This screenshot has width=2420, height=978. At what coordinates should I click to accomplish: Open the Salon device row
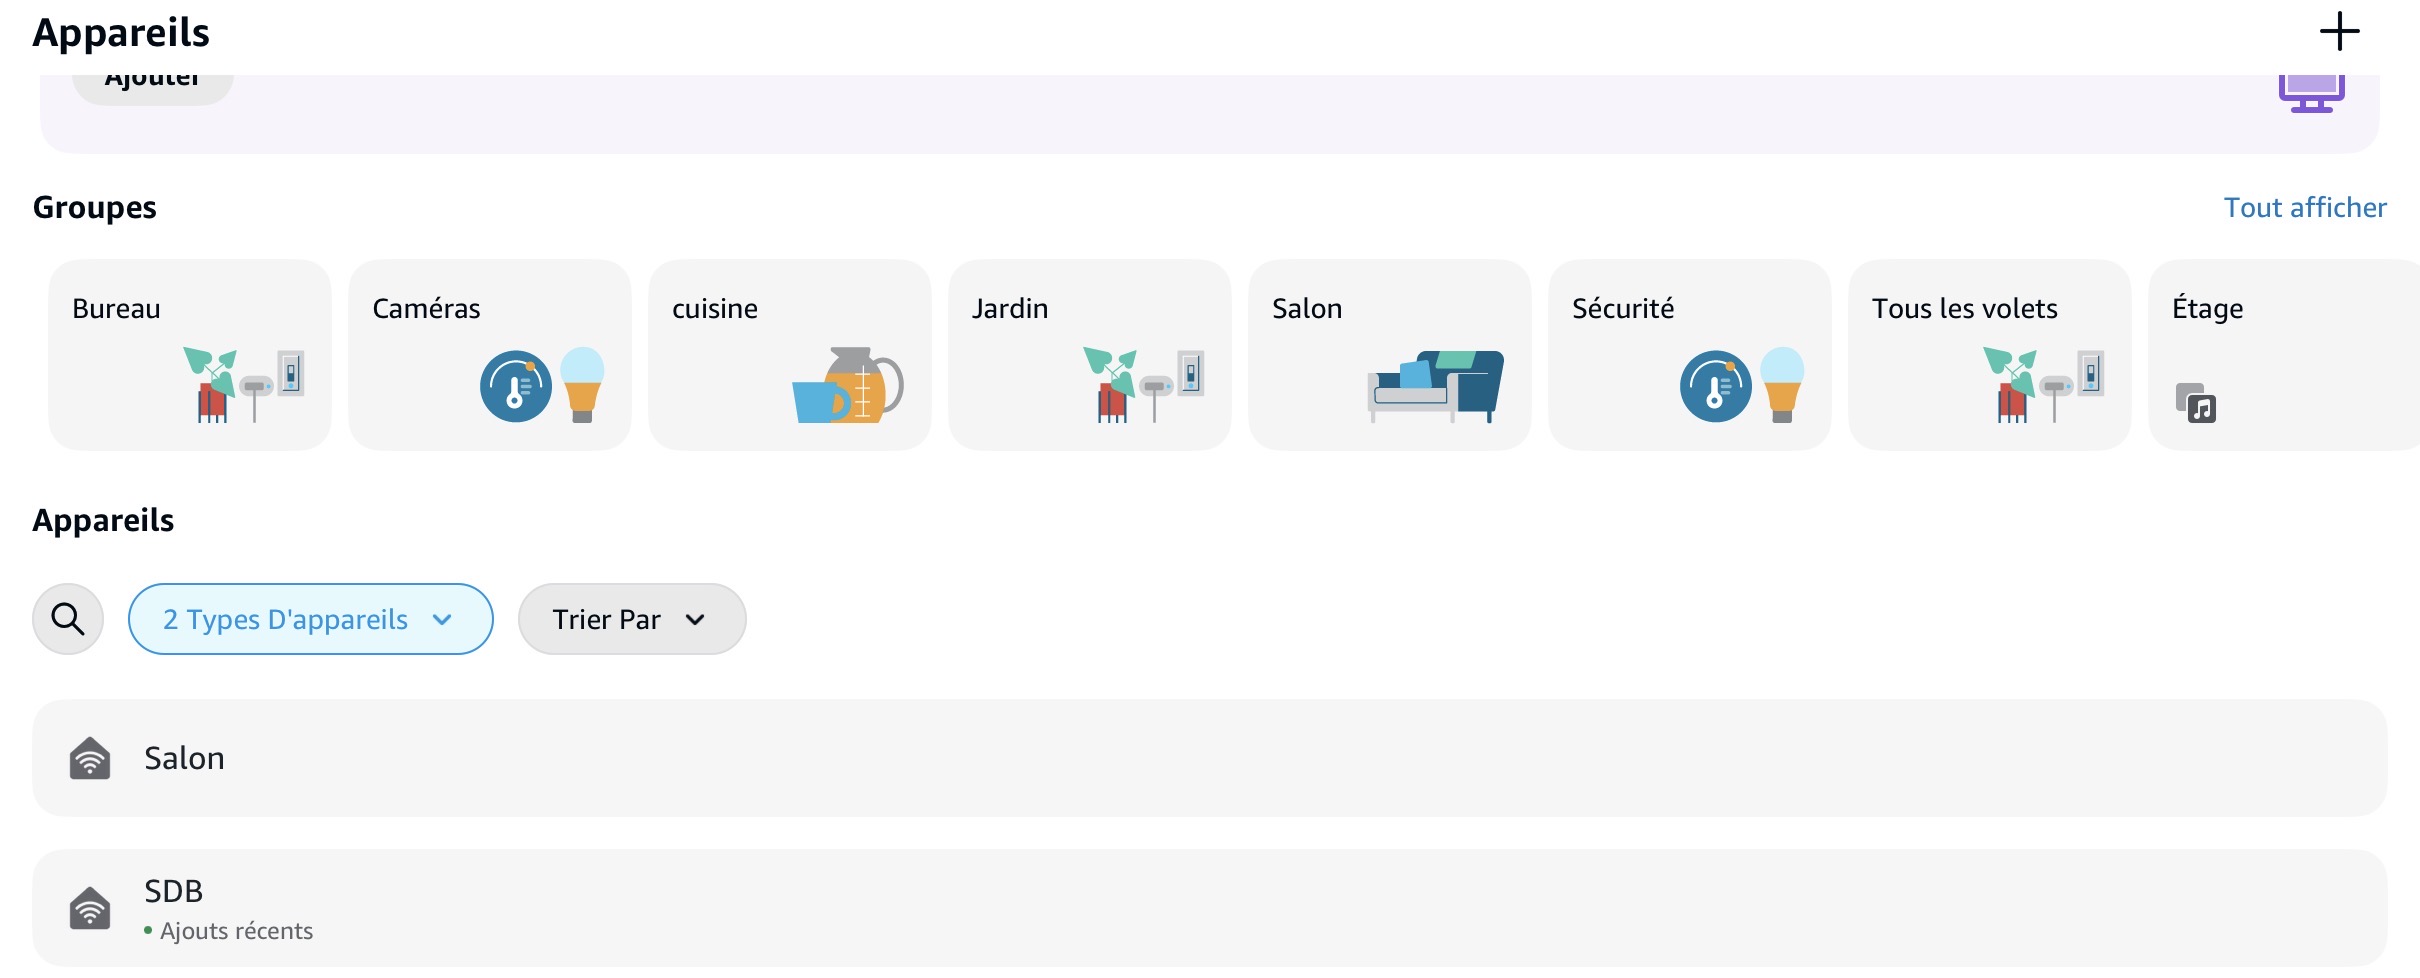coord(1209,758)
